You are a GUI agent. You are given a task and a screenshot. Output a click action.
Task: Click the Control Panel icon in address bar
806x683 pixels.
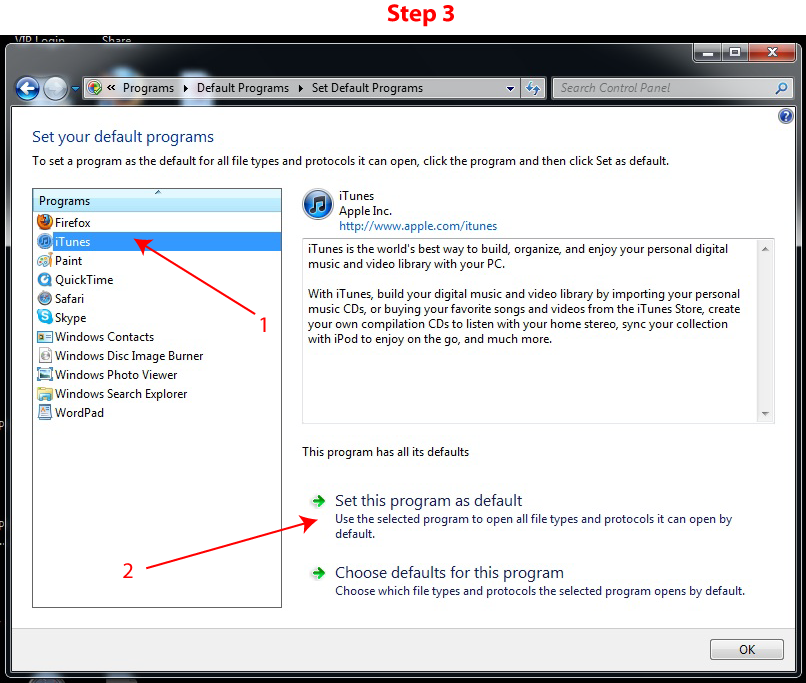tap(94, 88)
